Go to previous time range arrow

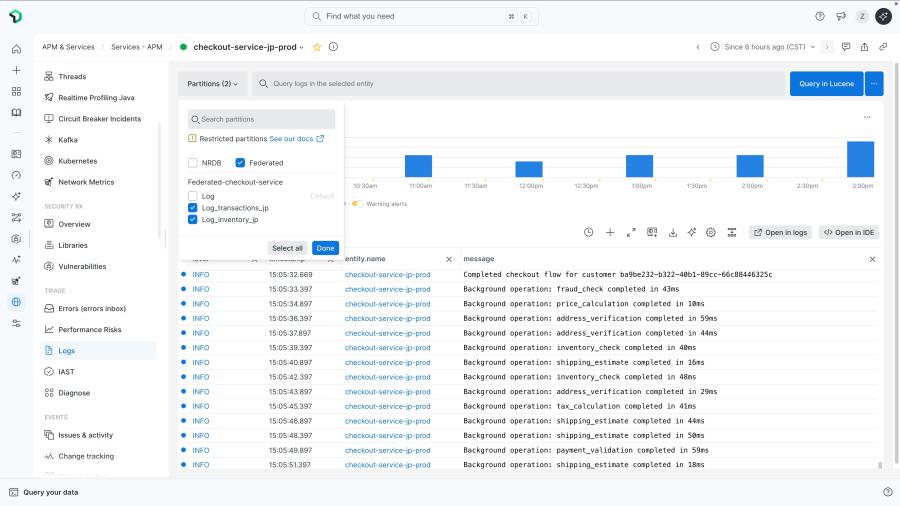click(x=698, y=47)
